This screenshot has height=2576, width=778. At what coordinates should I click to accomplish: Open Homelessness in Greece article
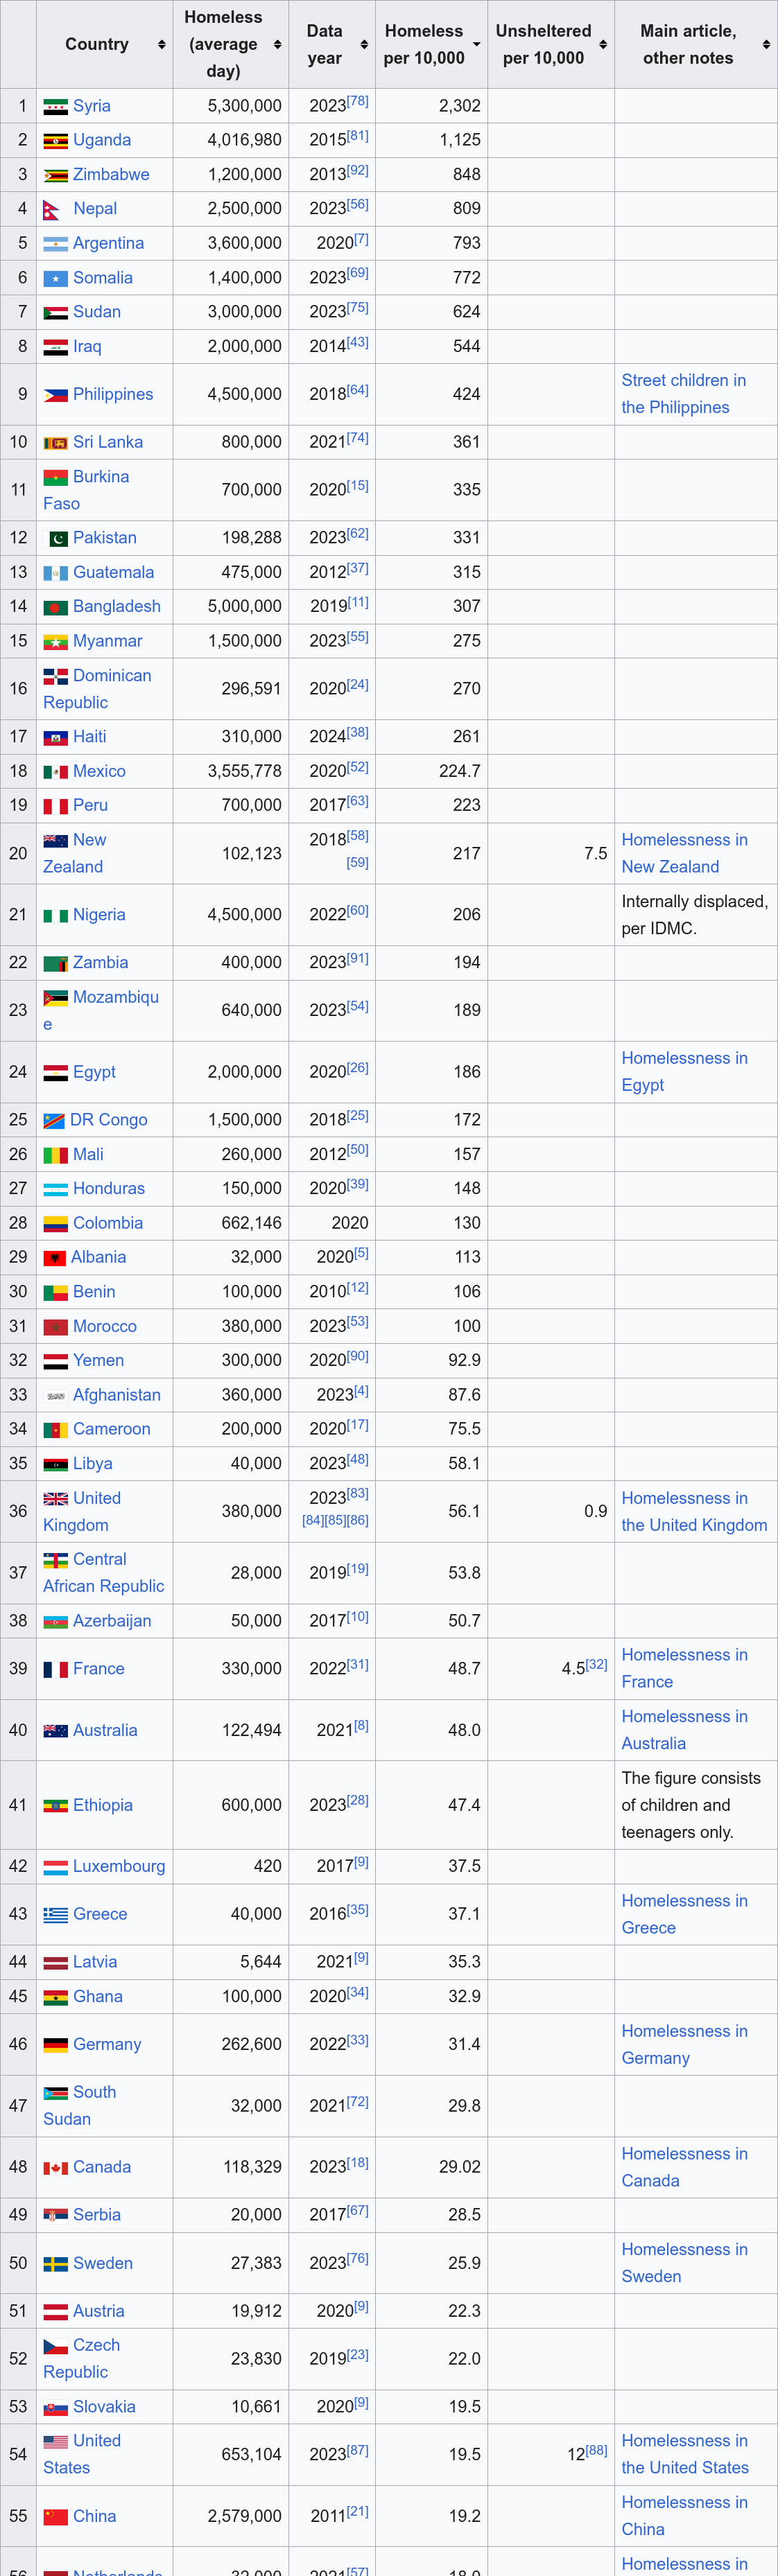coord(685,1914)
